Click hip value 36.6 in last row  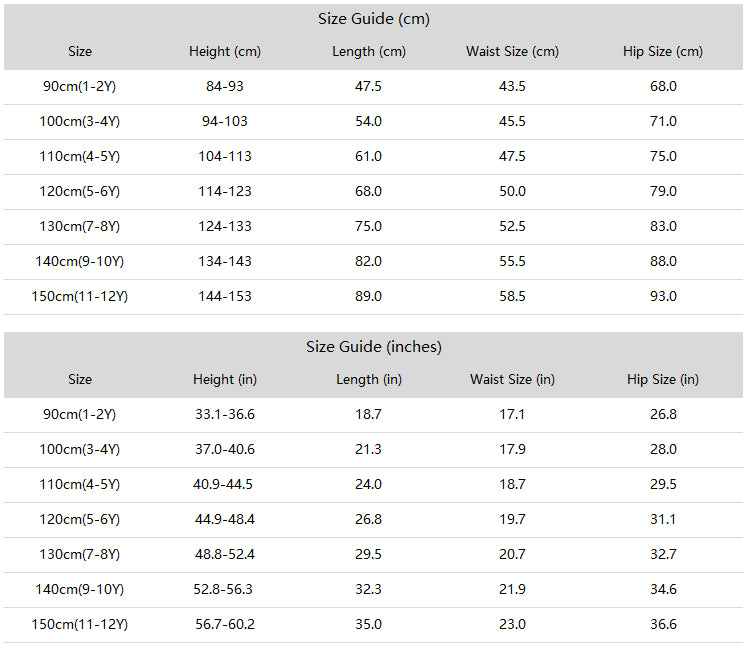(x=663, y=624)
